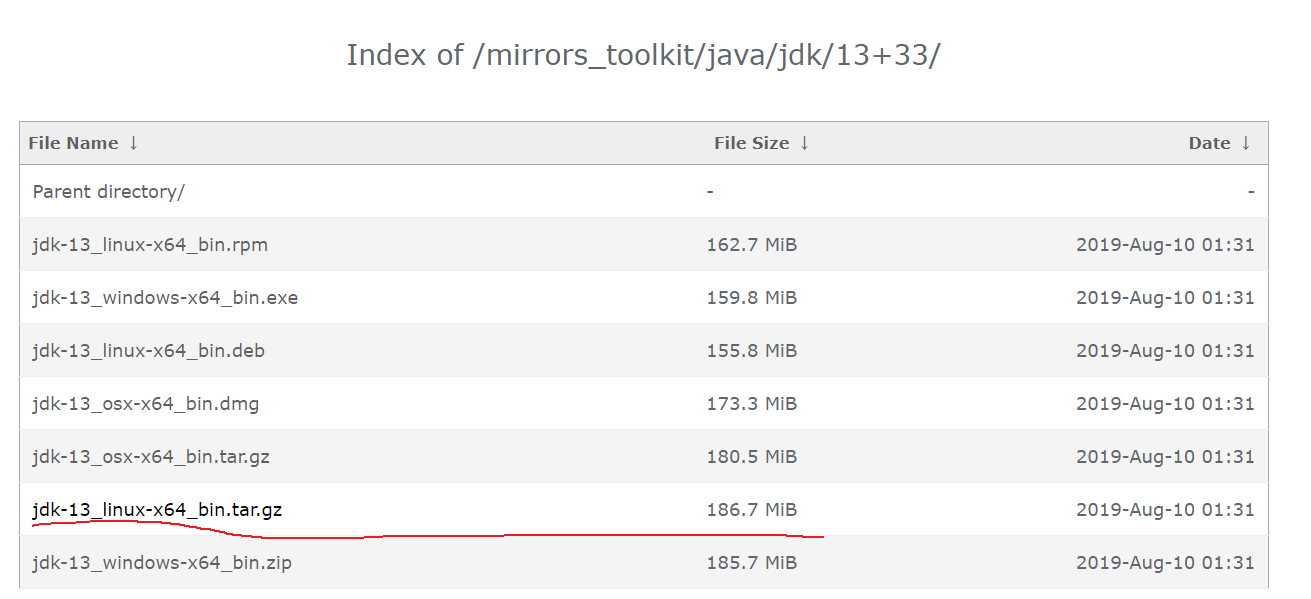Click the File Name sort arrow
This screenshot has width=1311, height=599.
point(133,143)
